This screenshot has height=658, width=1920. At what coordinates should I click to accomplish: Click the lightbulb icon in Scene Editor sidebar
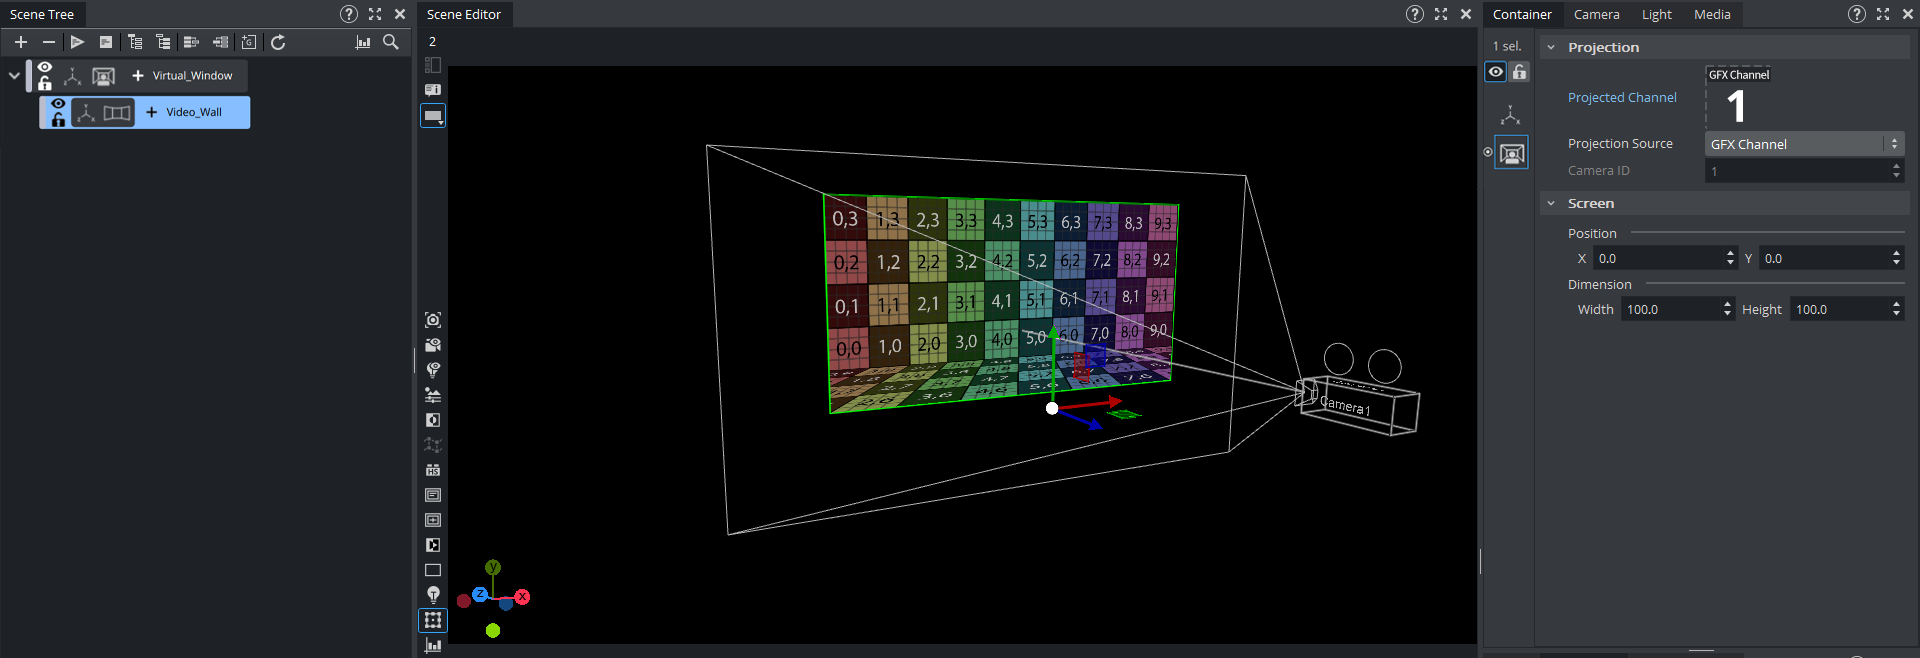[433, 595]
